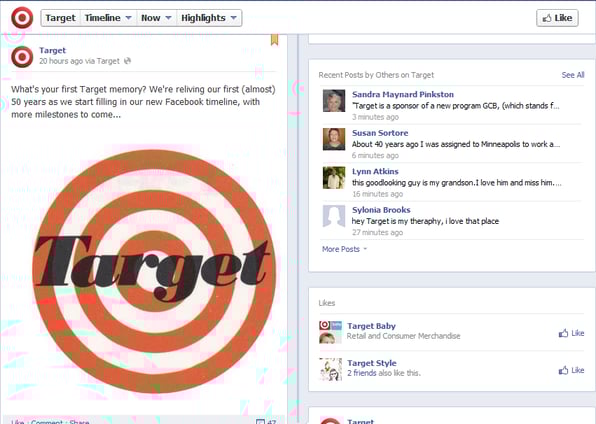
Task: Open Susan Sortore's profile name
Action: coord(380,133)
